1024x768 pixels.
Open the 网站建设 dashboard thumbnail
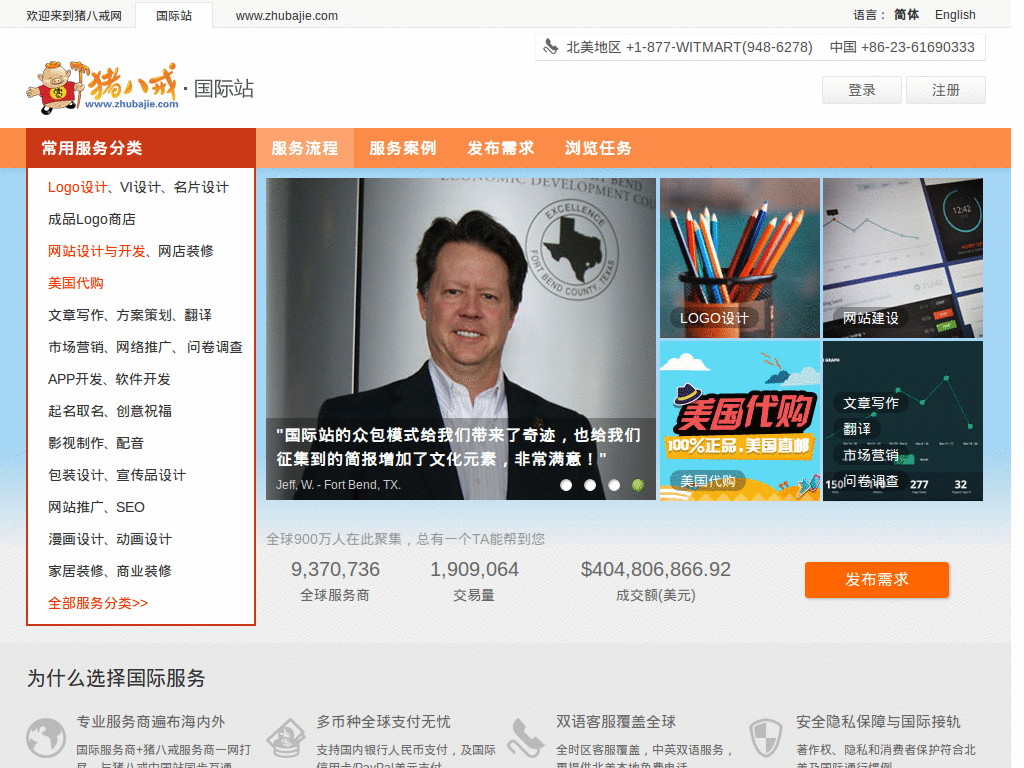click(903, 258)
